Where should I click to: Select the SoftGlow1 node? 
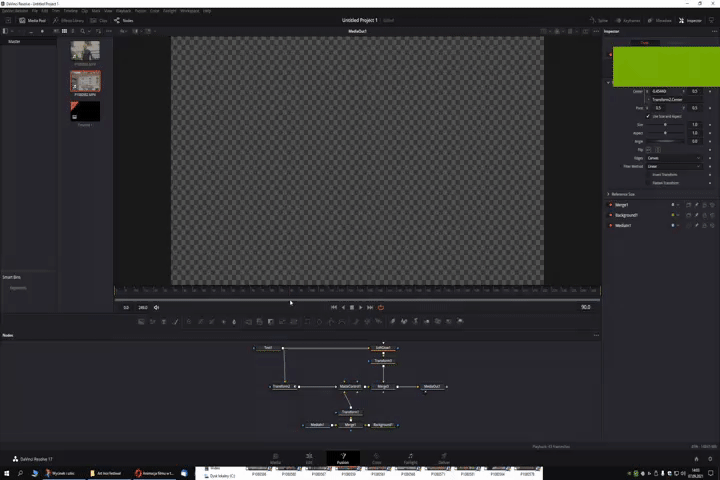click(x=383, y=348)
